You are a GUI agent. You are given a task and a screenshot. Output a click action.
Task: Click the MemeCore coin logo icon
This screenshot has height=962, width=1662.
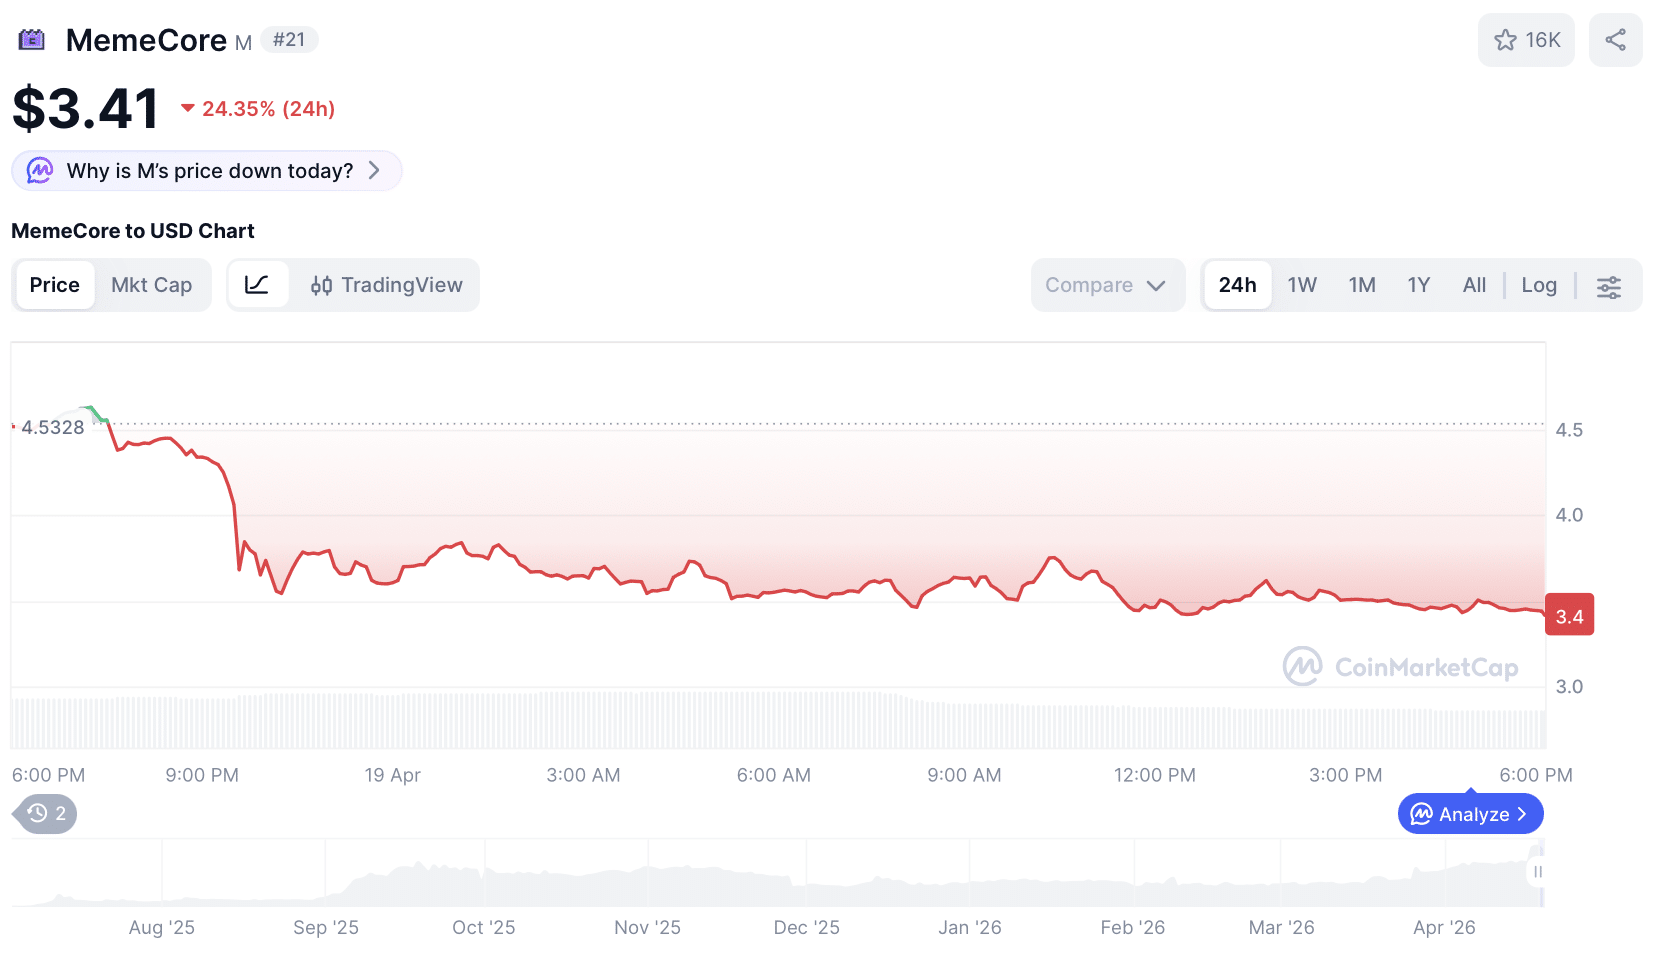[32, 40]
